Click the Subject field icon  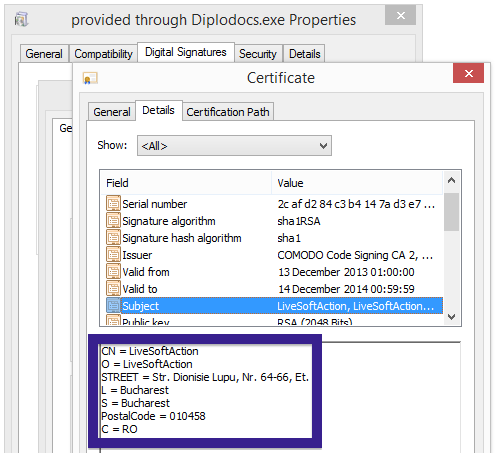click(x=113, y=305)
